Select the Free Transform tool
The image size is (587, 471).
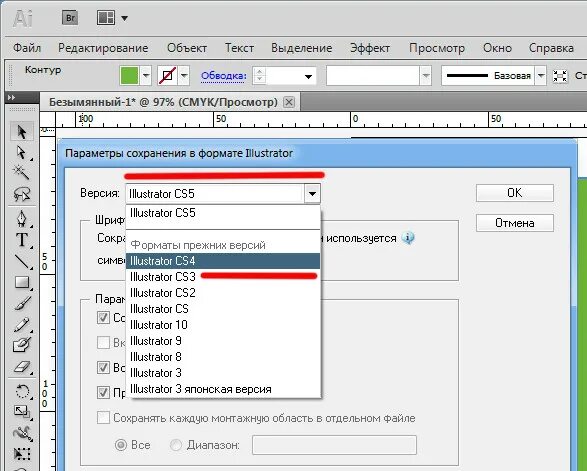[21, 454]
